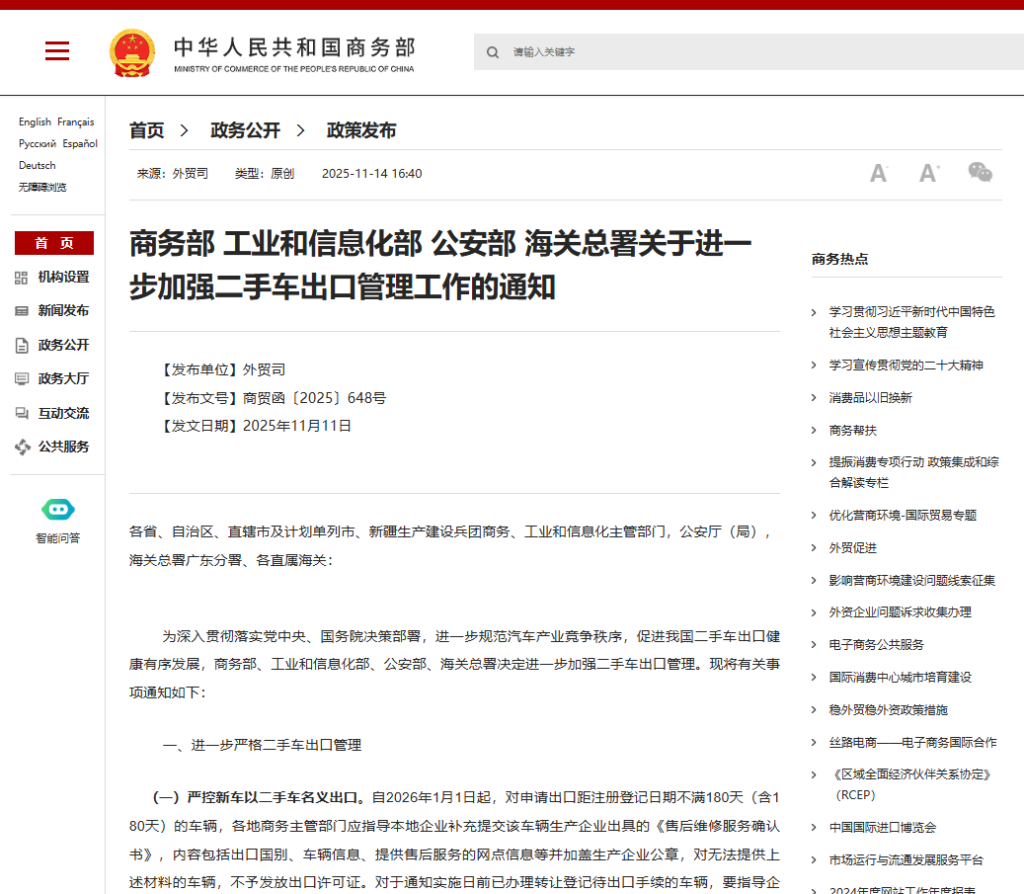Expand the 消费品以旧换新 hot topic arrow
This screenshot has height=894, width=1024.
815,398
